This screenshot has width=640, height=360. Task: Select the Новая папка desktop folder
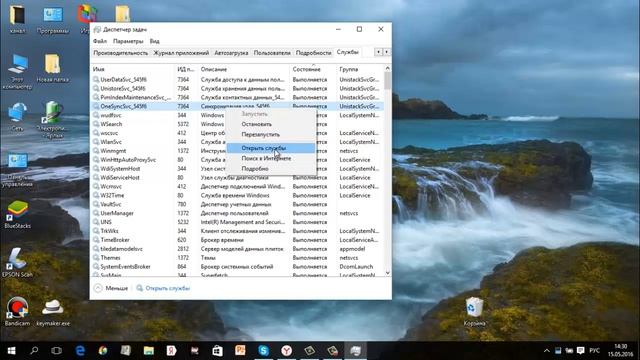(53, 68)
